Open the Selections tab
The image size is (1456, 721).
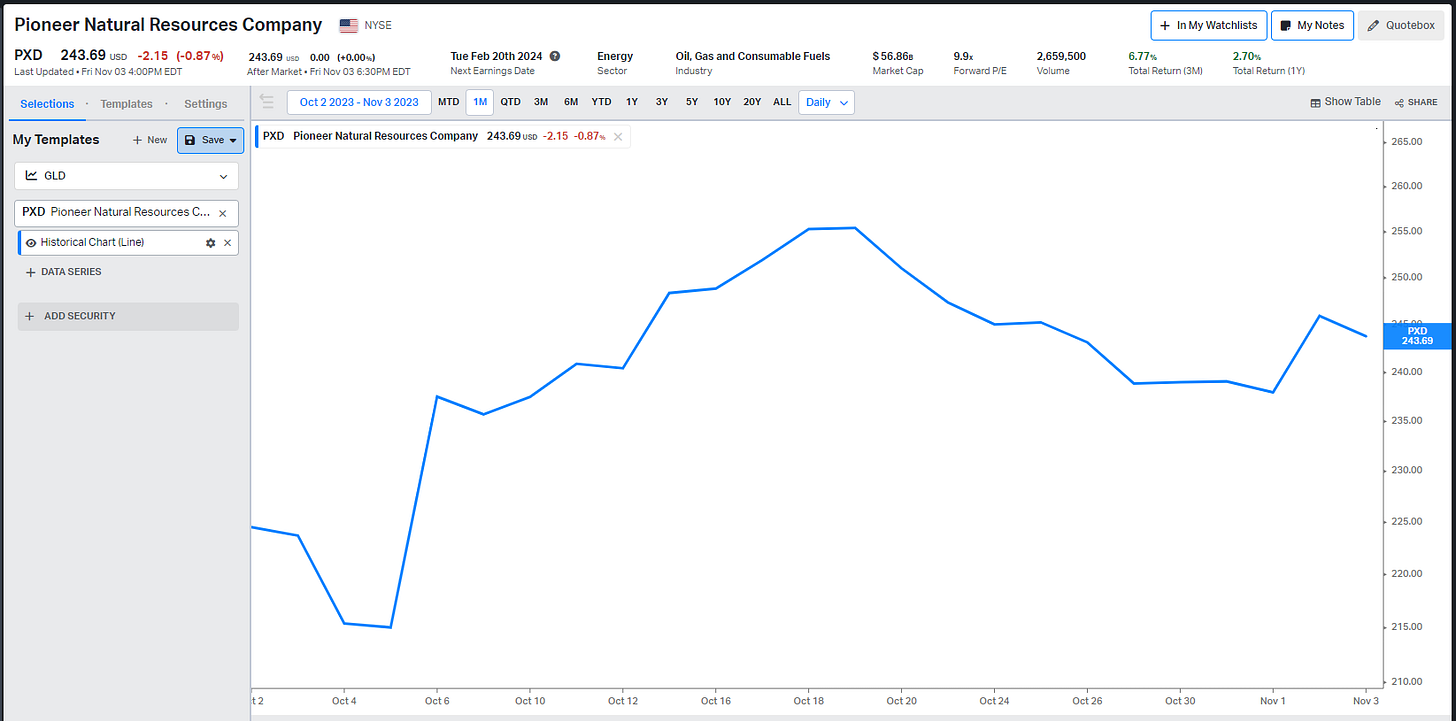pos(47,104)
